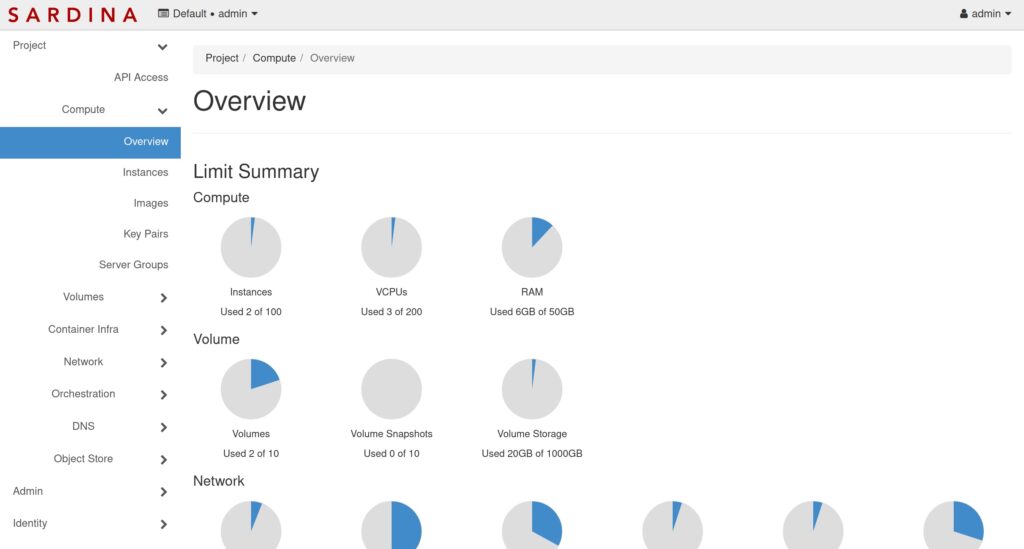Viewport: 1024px width, 549px height.
Task: Click the 'Used 2 of 100' text
Action: click(251, 312)
